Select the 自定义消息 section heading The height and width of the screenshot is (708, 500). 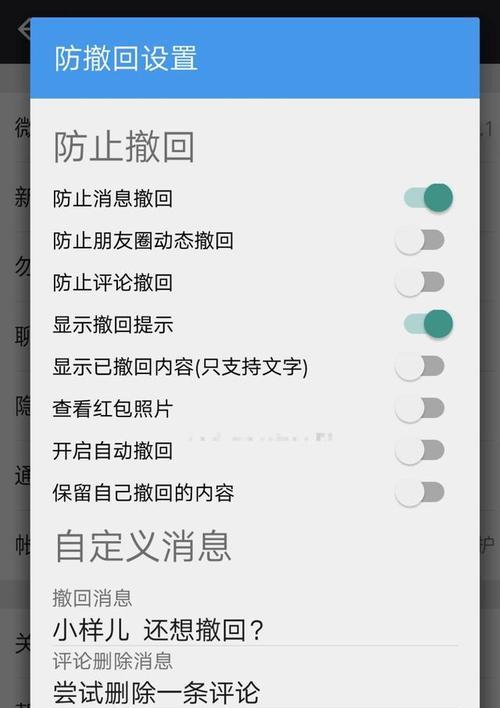point(143,546)
